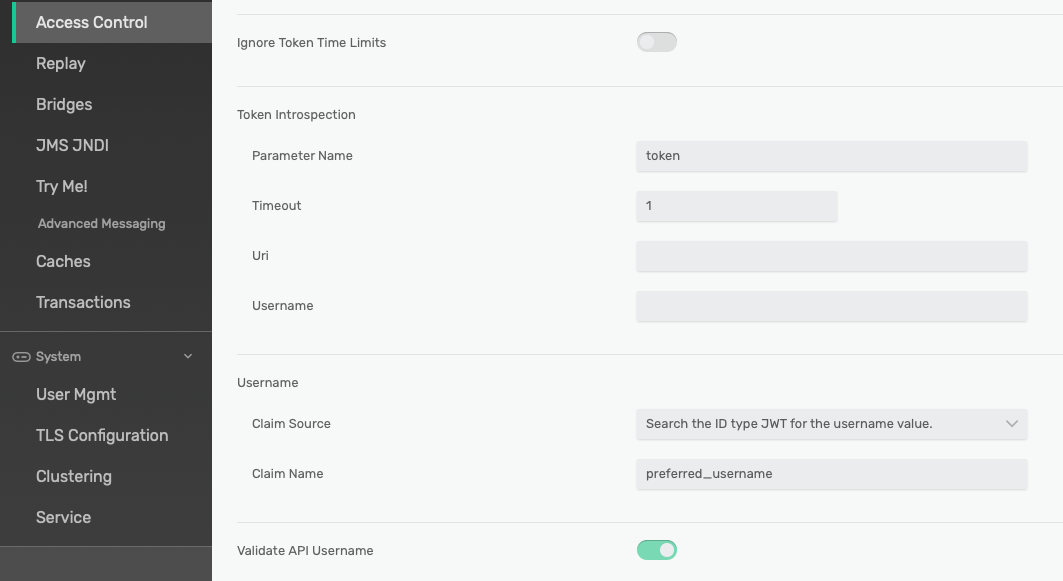Click the Parameter Name label
This screenshot has width=1063, height=581.
pos(302,156)
